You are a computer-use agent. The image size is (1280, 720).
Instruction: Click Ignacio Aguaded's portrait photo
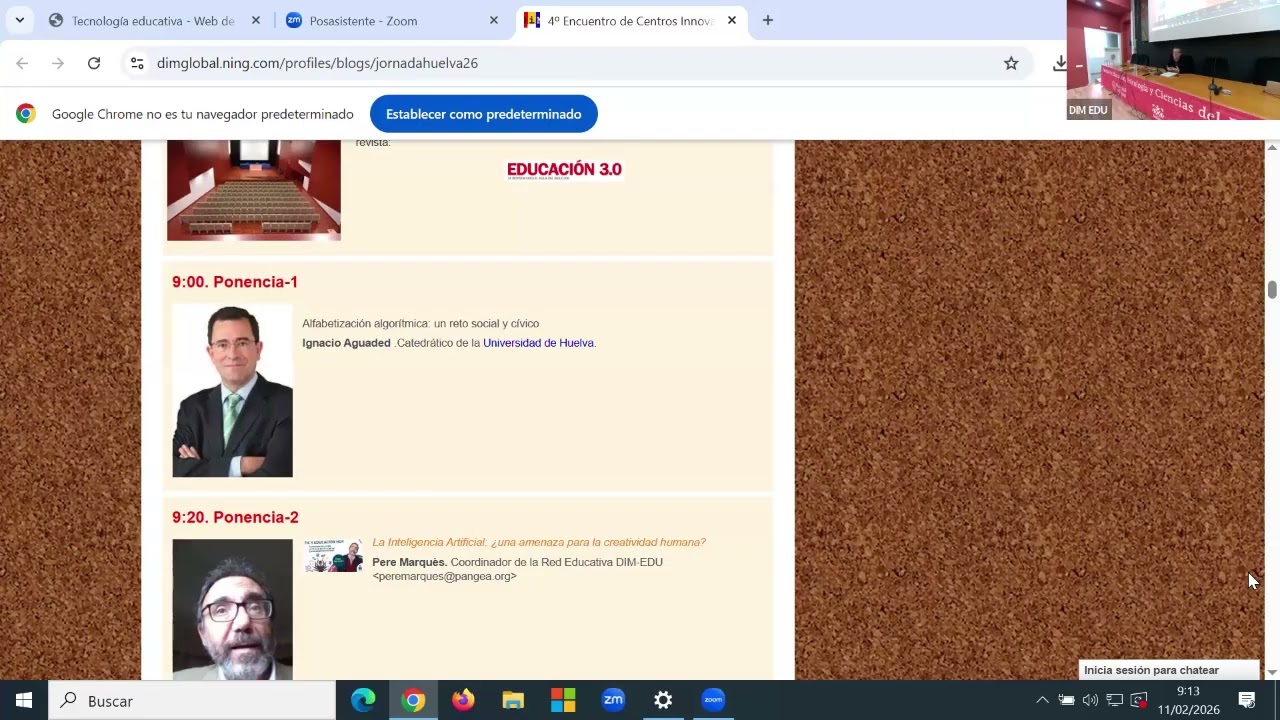click(x=232, y=390)
